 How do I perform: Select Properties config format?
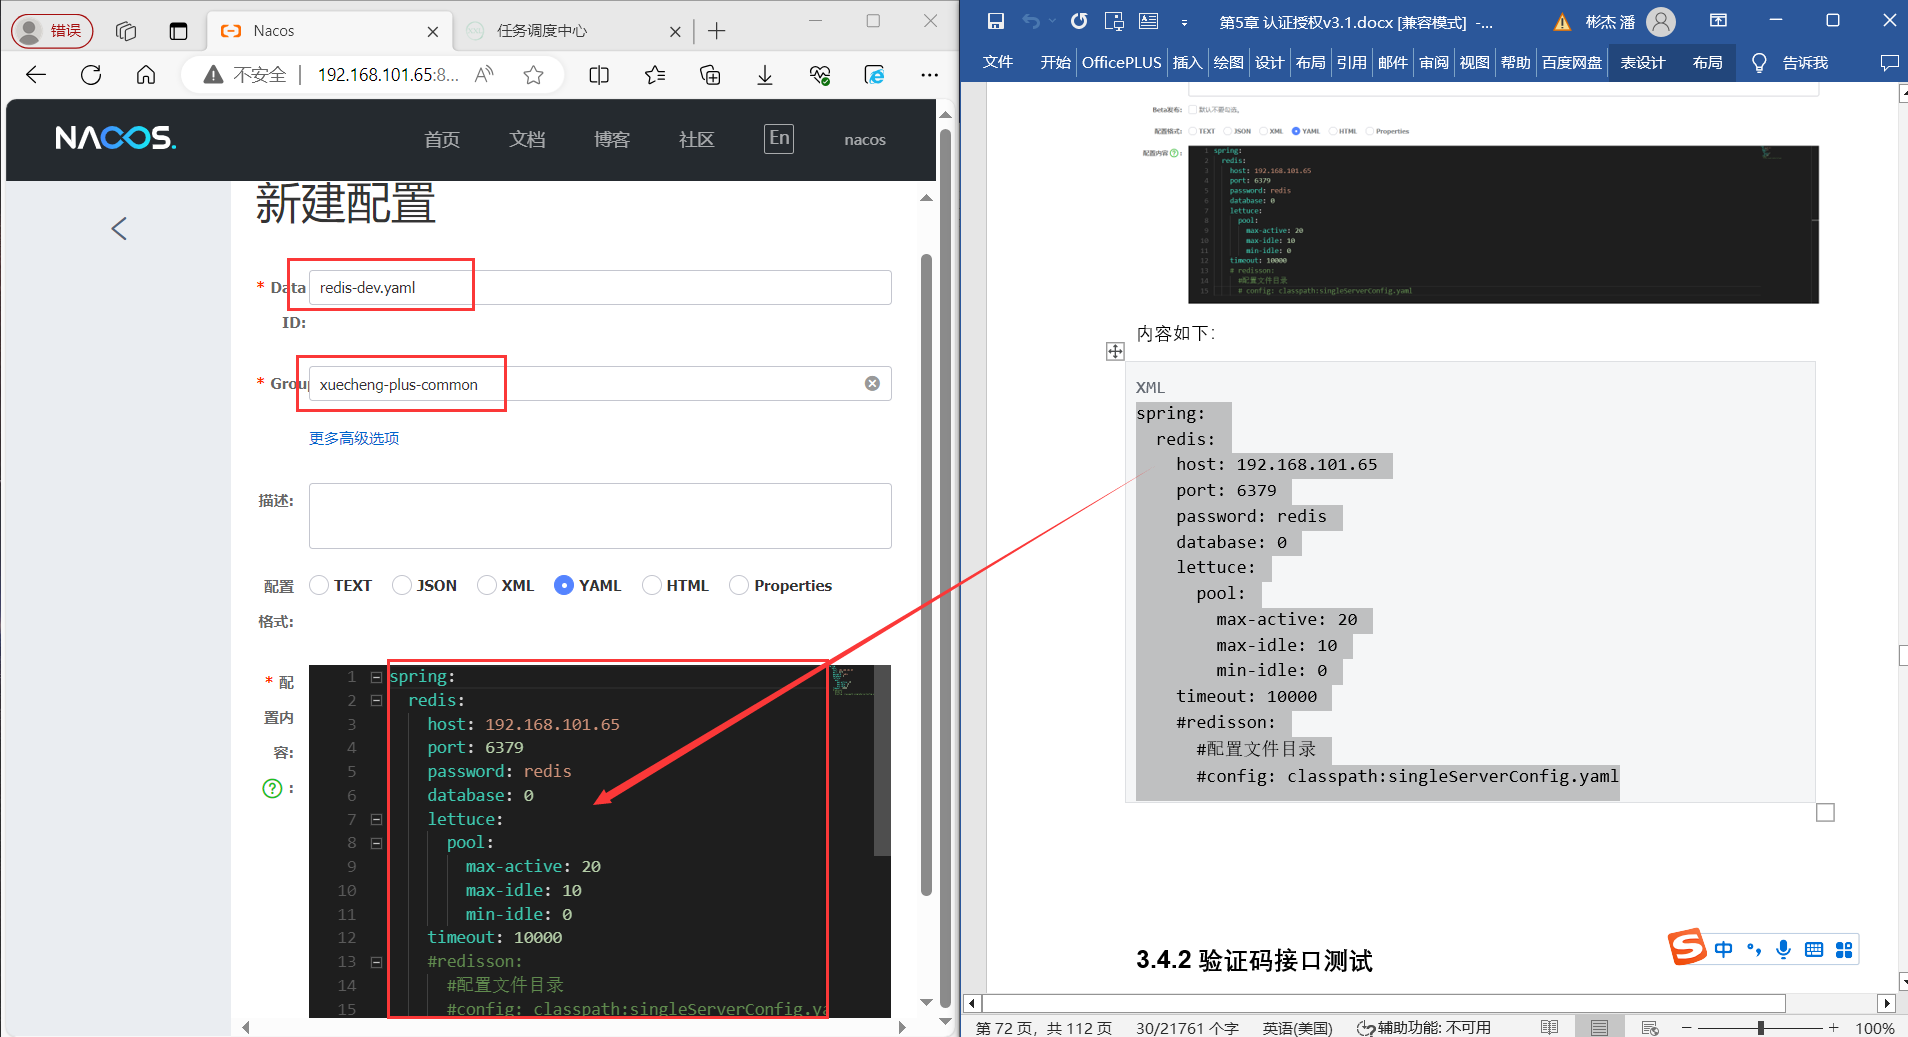739,585
